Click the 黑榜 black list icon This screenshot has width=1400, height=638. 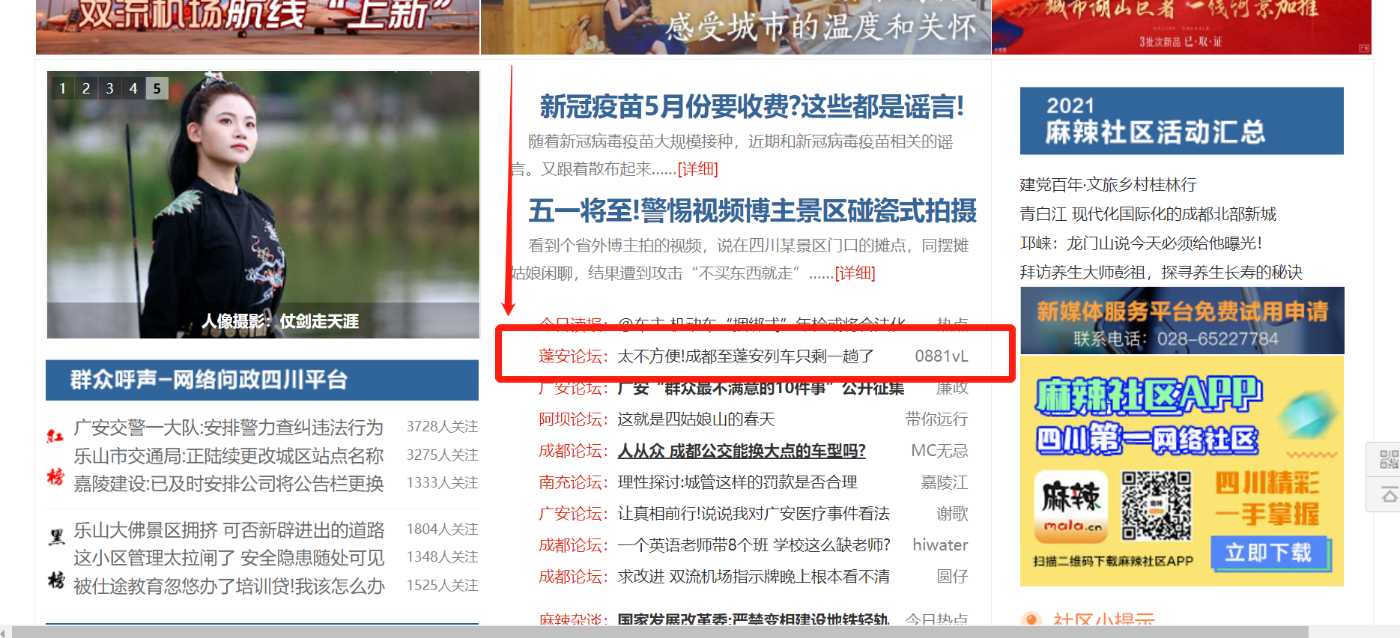coord(55,557)
